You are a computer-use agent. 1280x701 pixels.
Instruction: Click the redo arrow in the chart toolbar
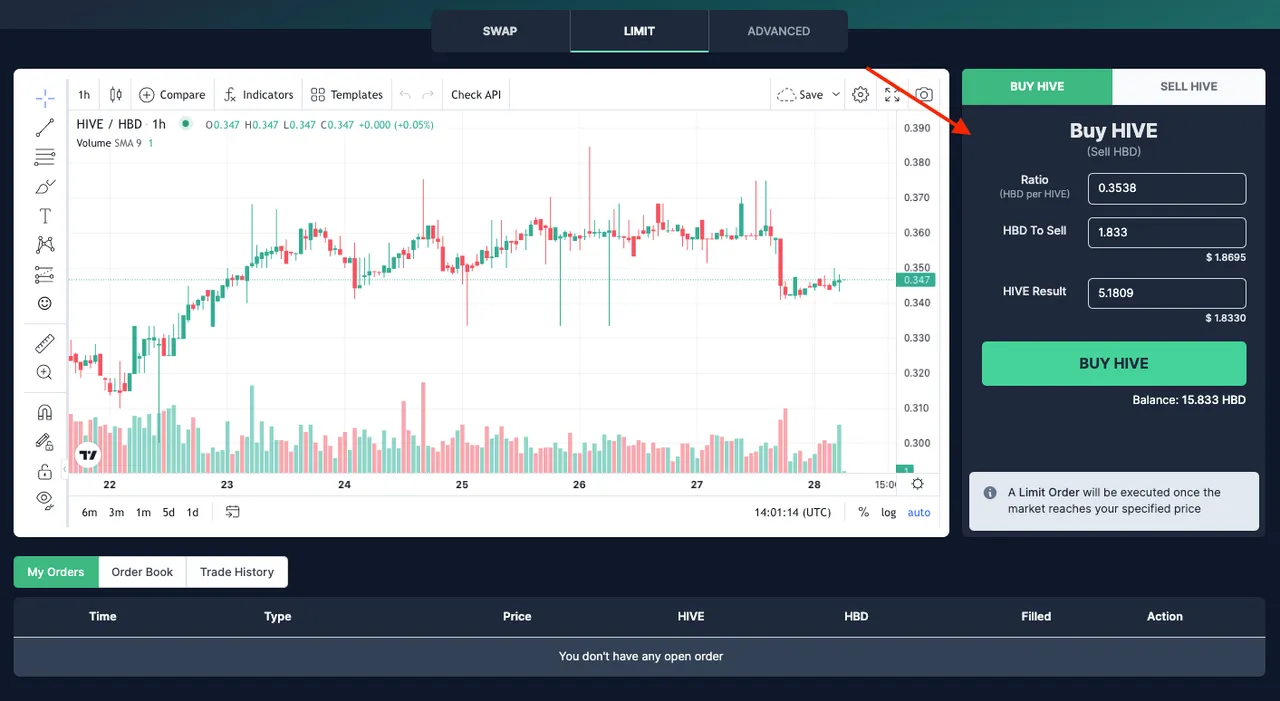pos(428,95)
